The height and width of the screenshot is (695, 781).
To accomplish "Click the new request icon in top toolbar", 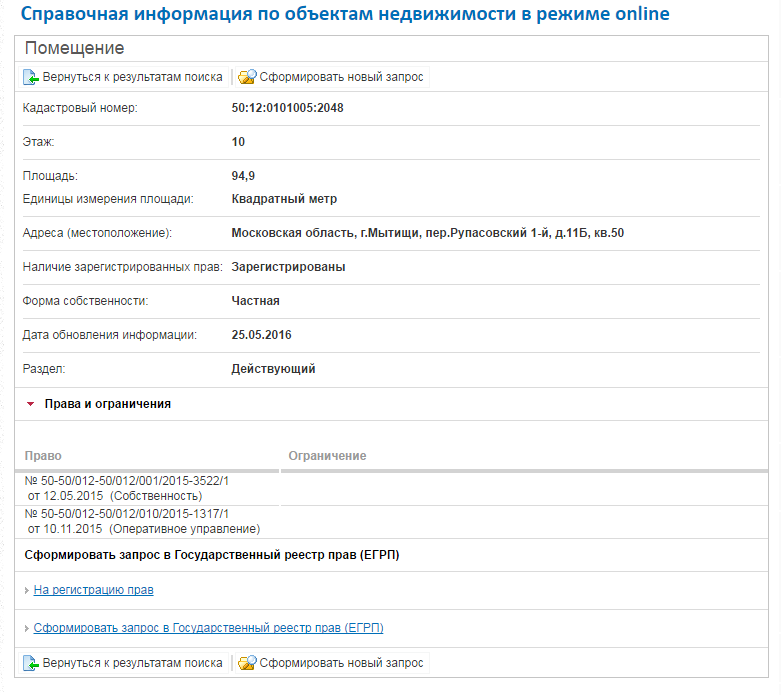I will coord(247,77).
